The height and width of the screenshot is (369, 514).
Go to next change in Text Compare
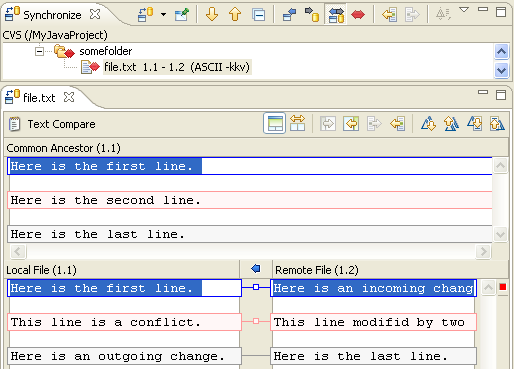coord(474,124)
